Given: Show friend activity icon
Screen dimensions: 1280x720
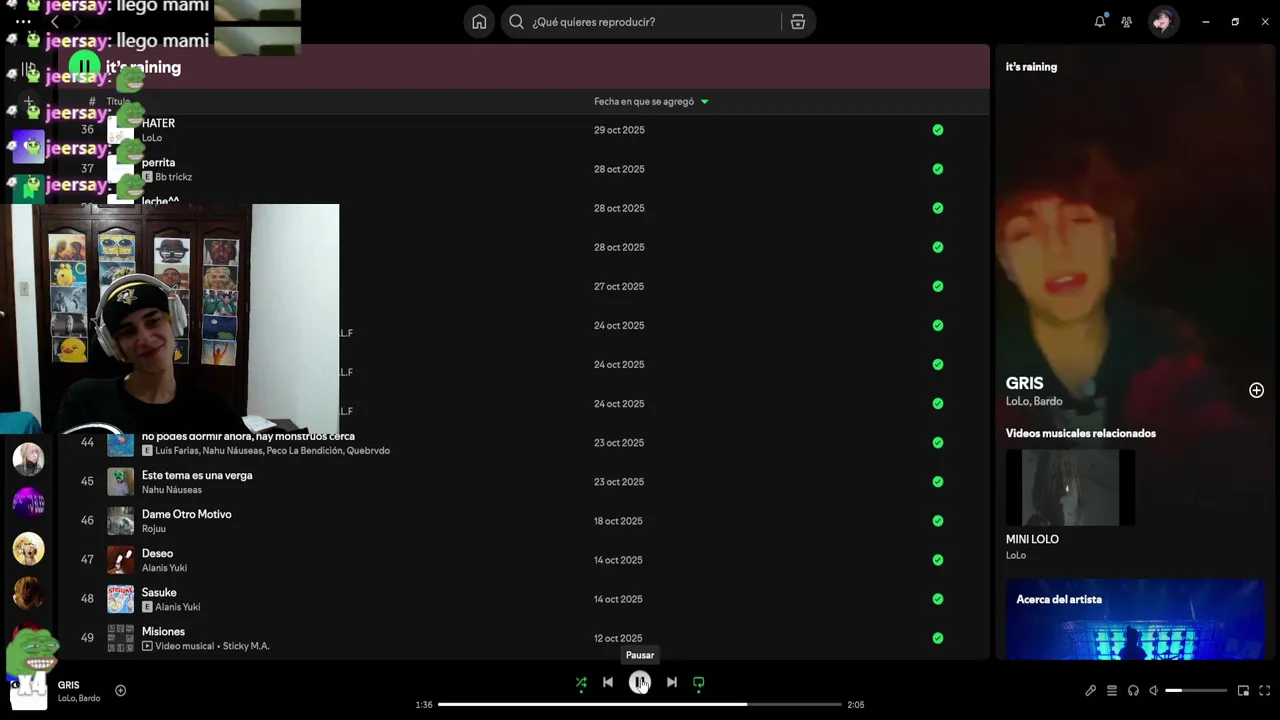Looking at the screenshot, I should pyautogui.click(x=1127, y=22).
